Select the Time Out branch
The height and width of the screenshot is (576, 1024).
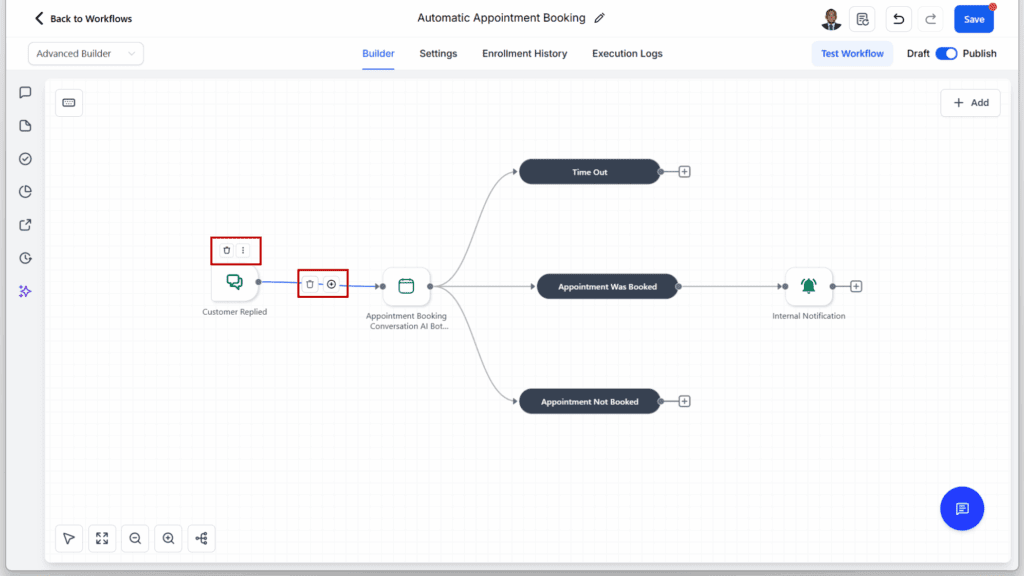(x=590, y=172)
